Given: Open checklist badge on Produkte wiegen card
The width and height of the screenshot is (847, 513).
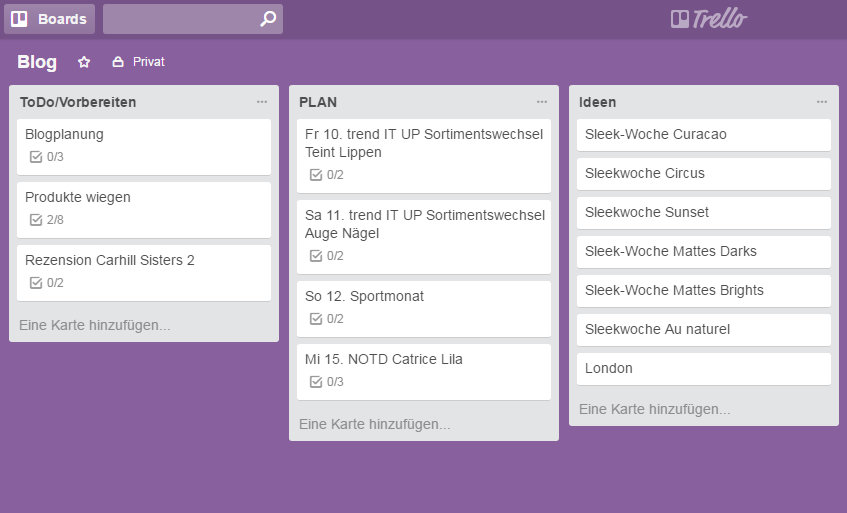Looking at the screenshot, I should (47, 220).
